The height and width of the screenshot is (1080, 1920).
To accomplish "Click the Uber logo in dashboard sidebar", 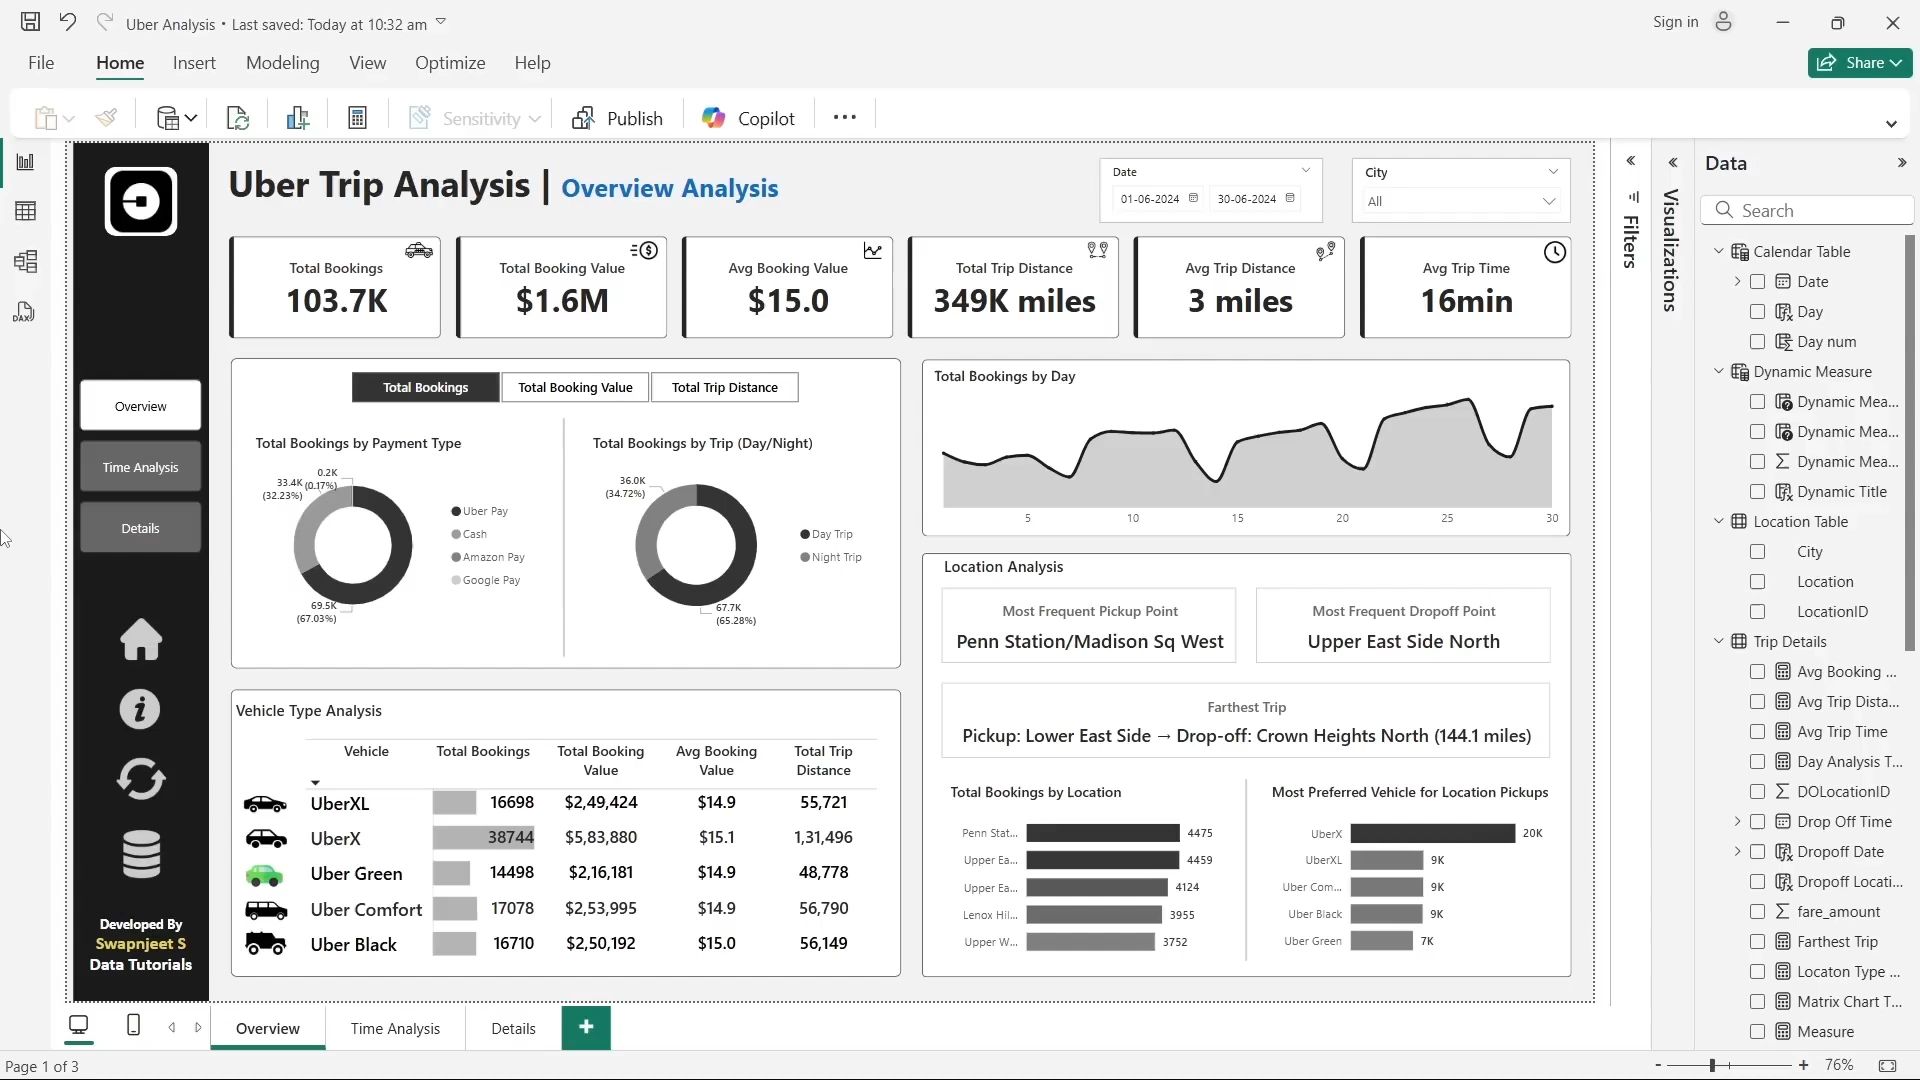I will click(141, 201).
